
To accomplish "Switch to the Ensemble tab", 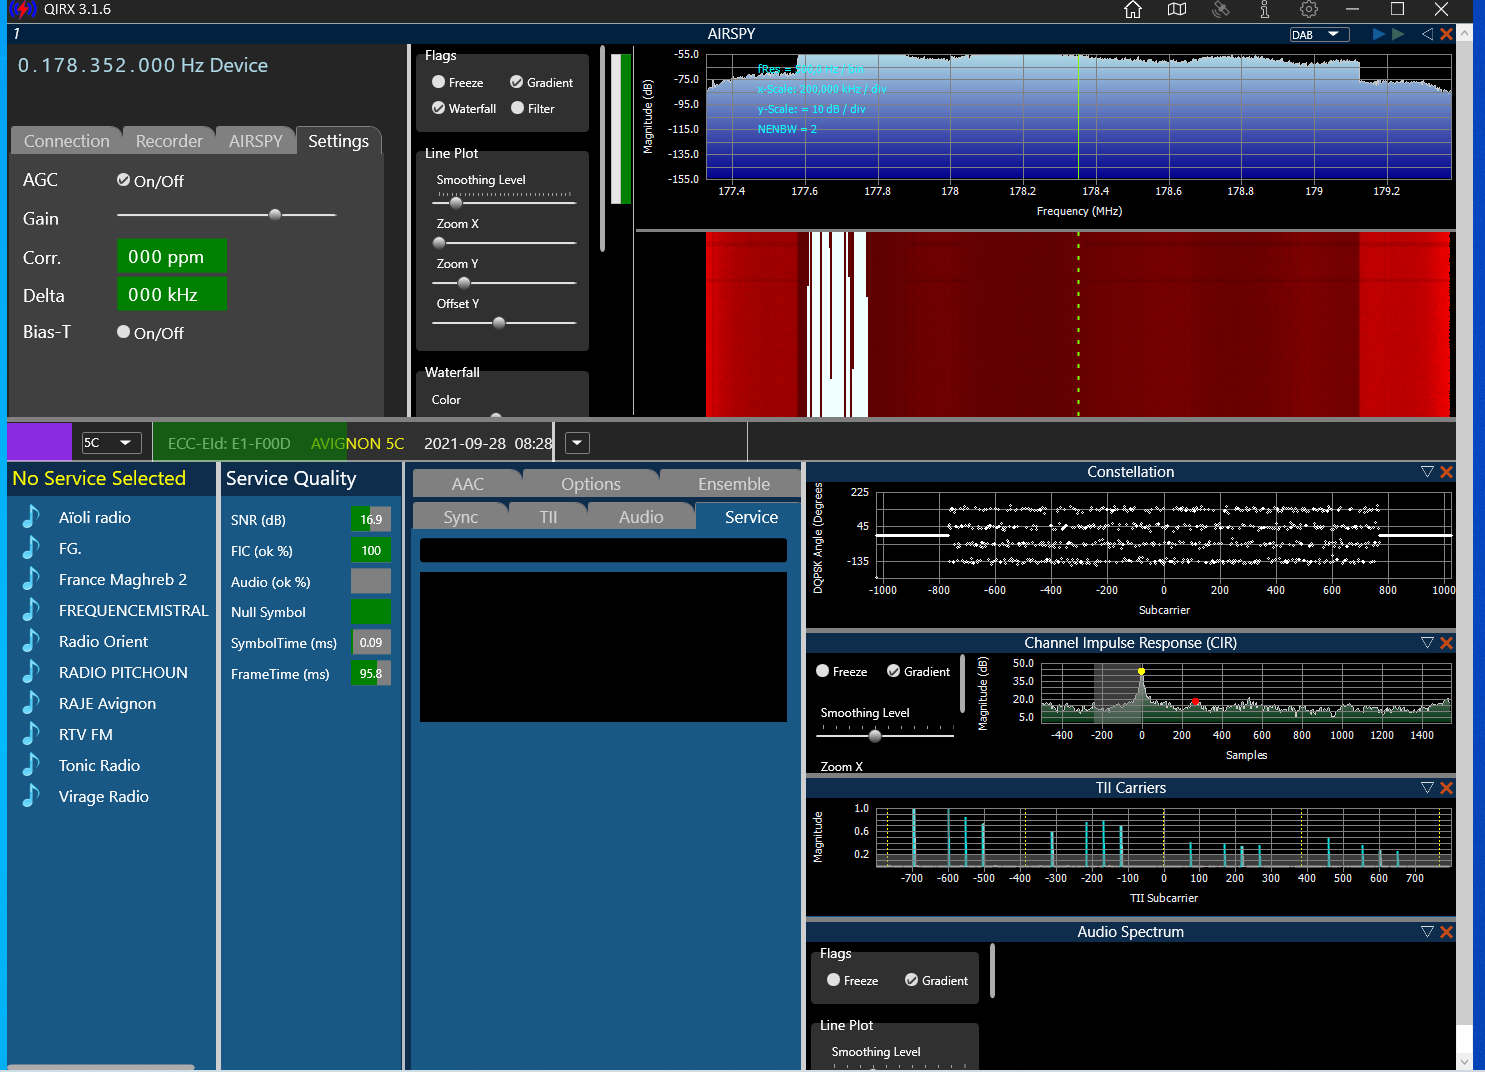I will [x=734, y=484].
